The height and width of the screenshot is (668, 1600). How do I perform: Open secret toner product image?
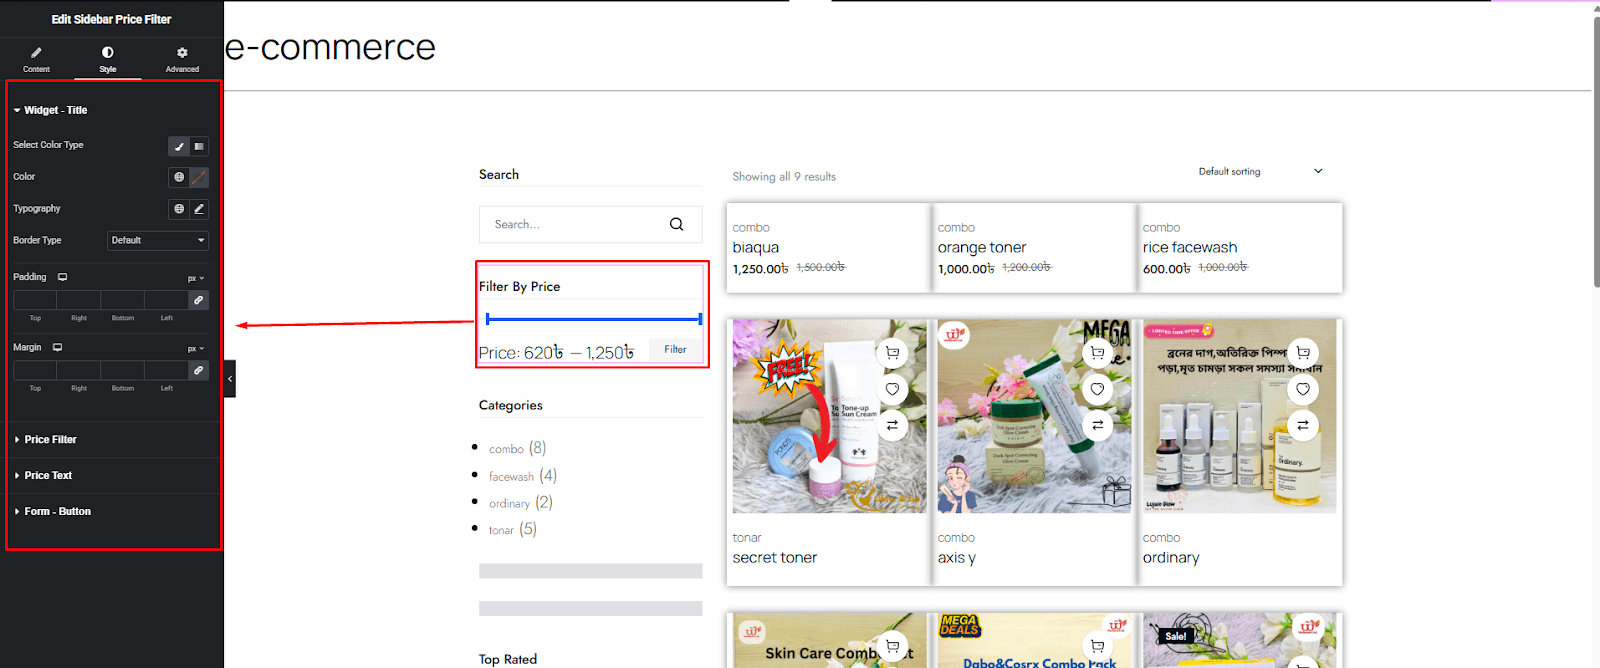point(829,416)
